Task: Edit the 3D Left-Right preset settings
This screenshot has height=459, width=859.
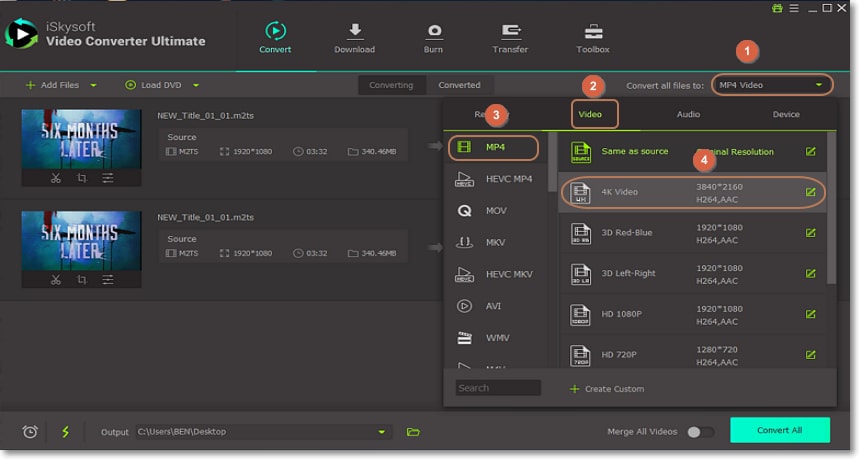Action: tap(810, 273)
